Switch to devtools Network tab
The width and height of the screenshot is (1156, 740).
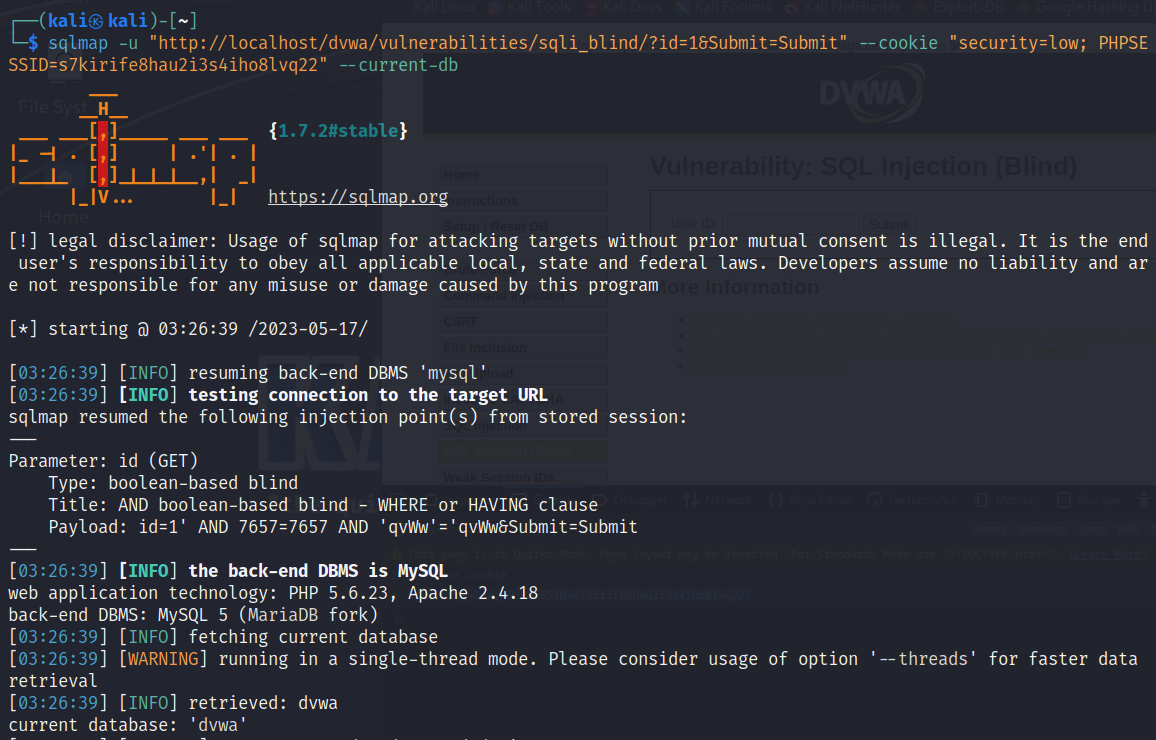click(x=717, y=500)
